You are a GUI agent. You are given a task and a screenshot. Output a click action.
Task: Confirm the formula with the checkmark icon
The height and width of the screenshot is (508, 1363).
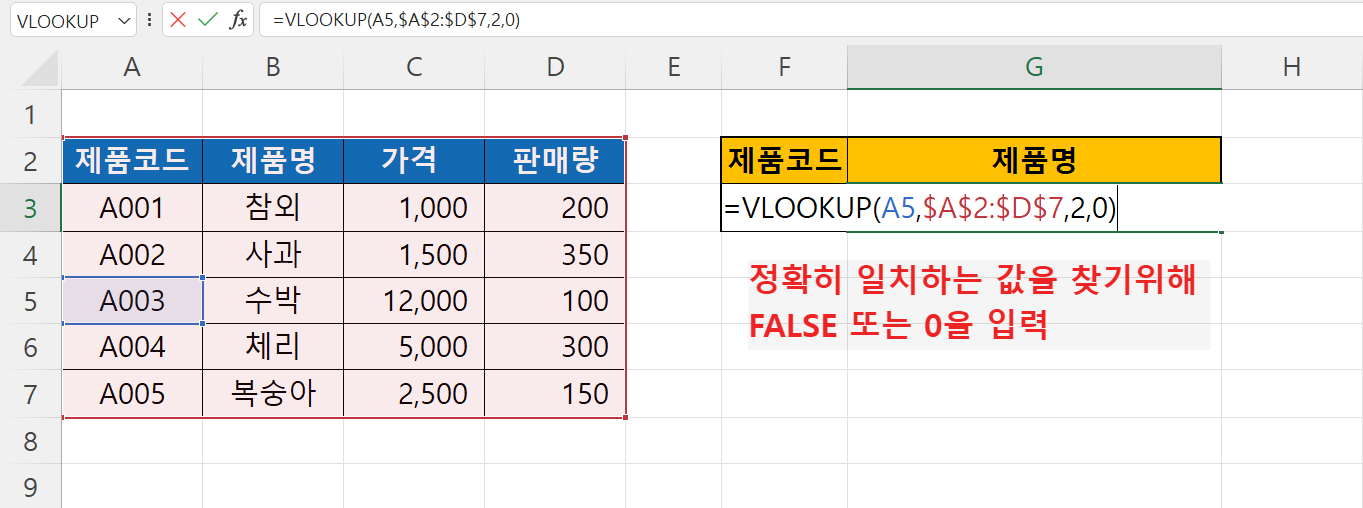pos(208,20)
